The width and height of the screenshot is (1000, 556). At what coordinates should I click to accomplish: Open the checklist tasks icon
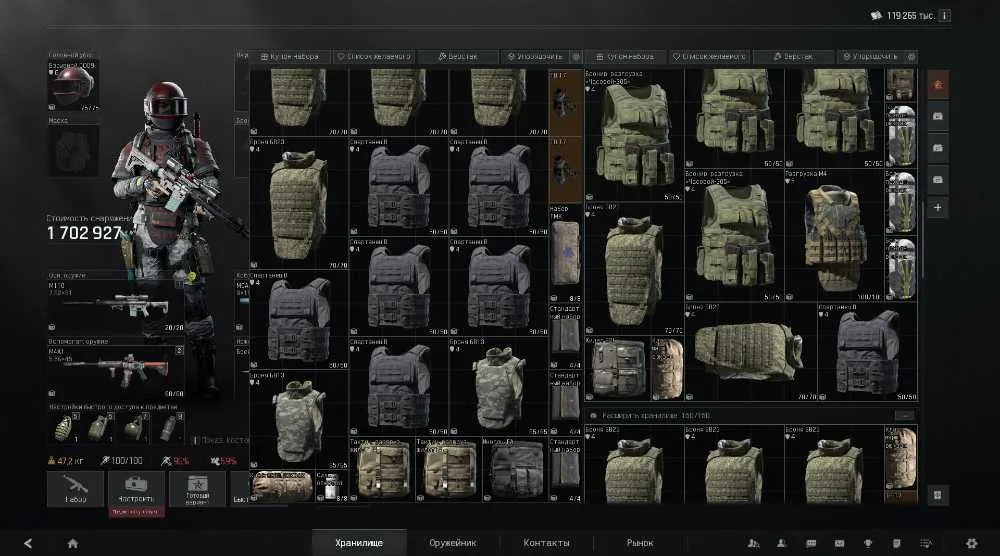coord(926,543)
